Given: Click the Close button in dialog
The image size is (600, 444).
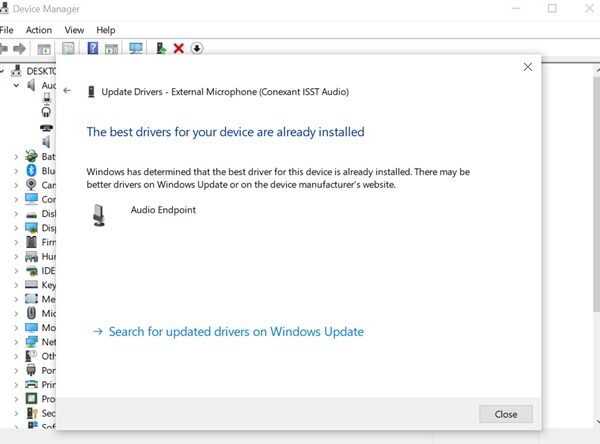Looking at the screenshot, I should 505,414.
